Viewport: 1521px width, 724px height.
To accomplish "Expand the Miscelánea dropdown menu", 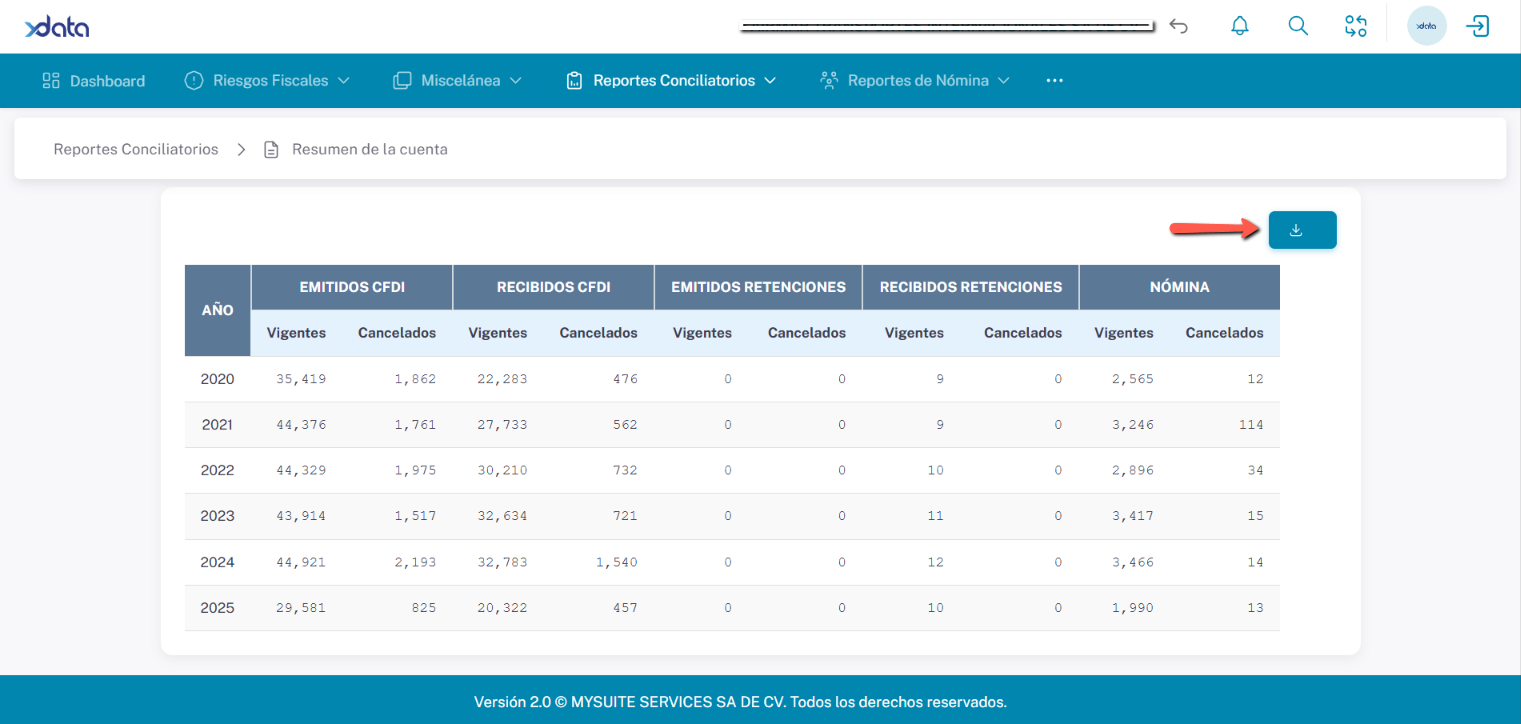I will [458, 81].
